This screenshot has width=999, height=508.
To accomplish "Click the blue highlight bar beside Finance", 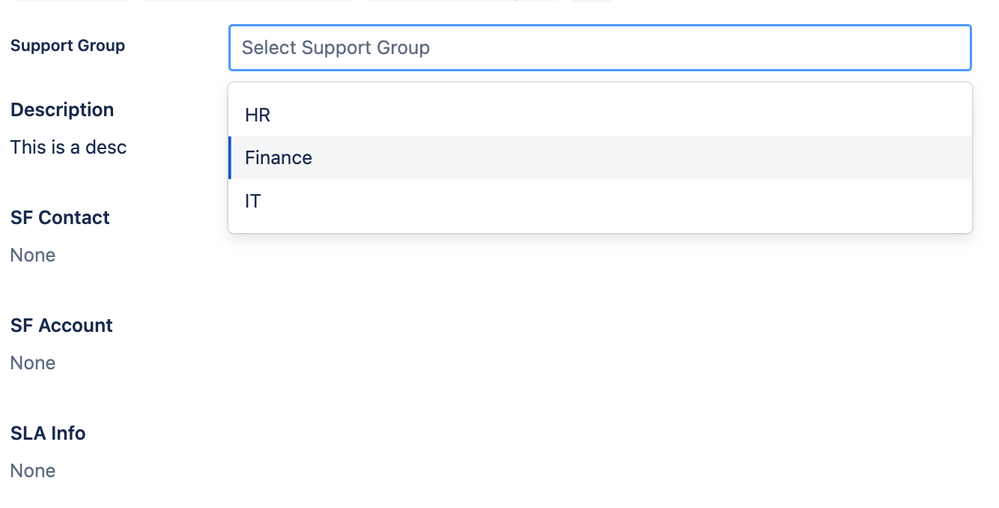I will (x=230, y=158).
